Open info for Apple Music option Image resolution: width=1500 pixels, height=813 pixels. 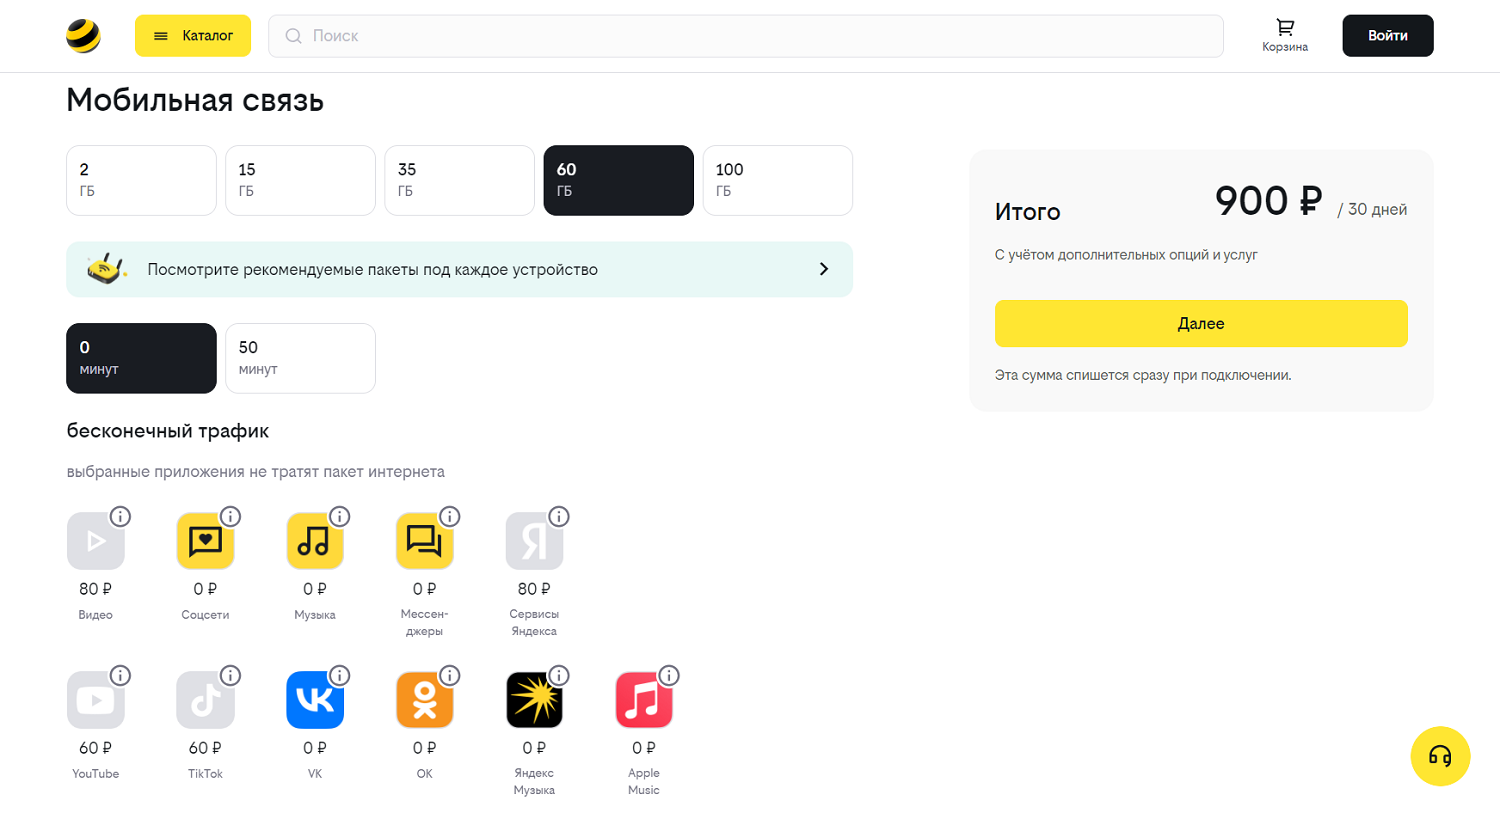[669, 675]
